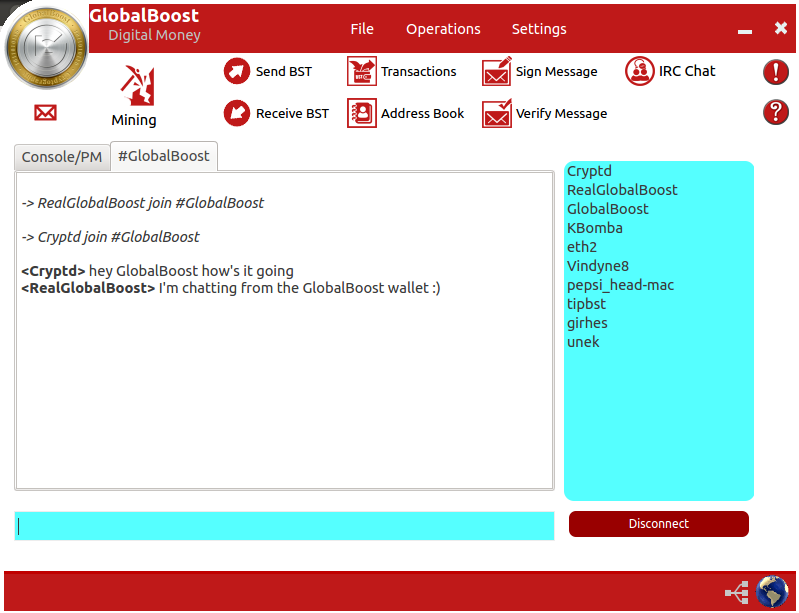Click the IRC Chat label

[x=687, y=71]
